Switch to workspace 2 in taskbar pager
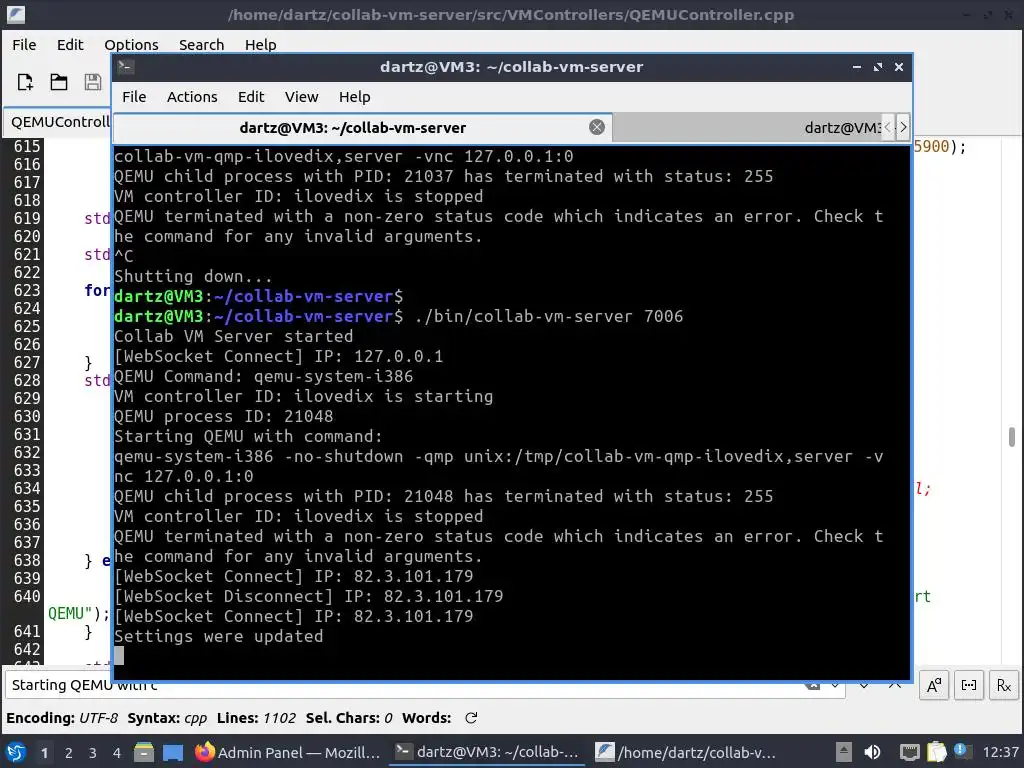1024x768 pixels. click(69, 753)
